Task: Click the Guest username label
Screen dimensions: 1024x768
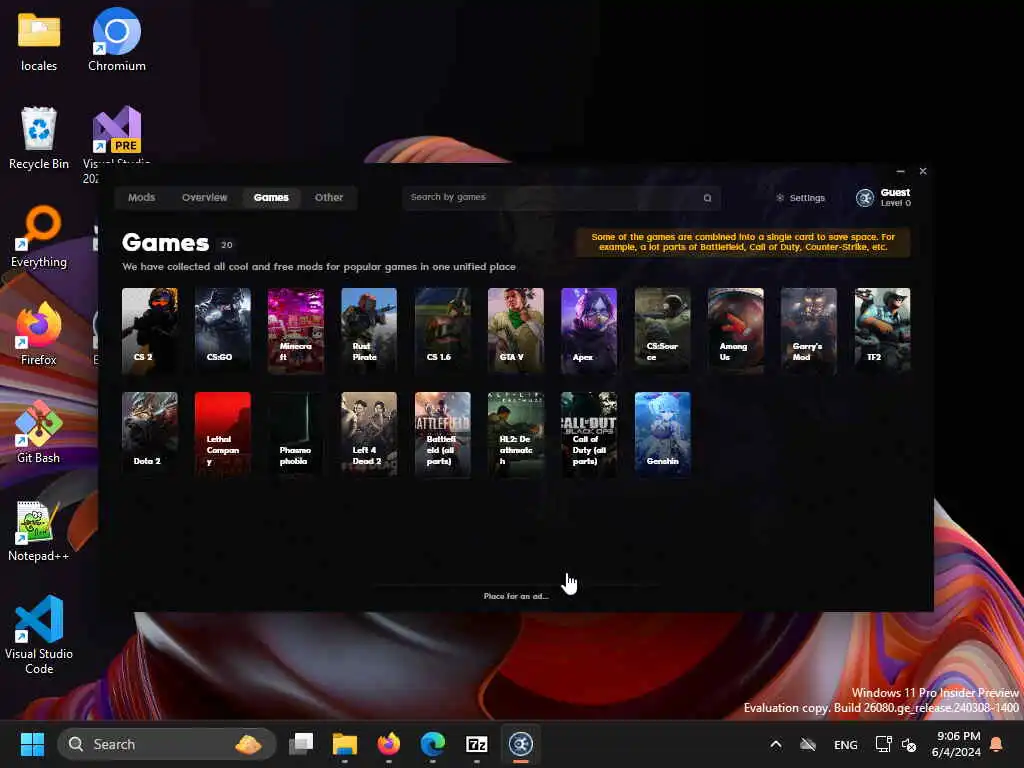Action: pos(895,192)
